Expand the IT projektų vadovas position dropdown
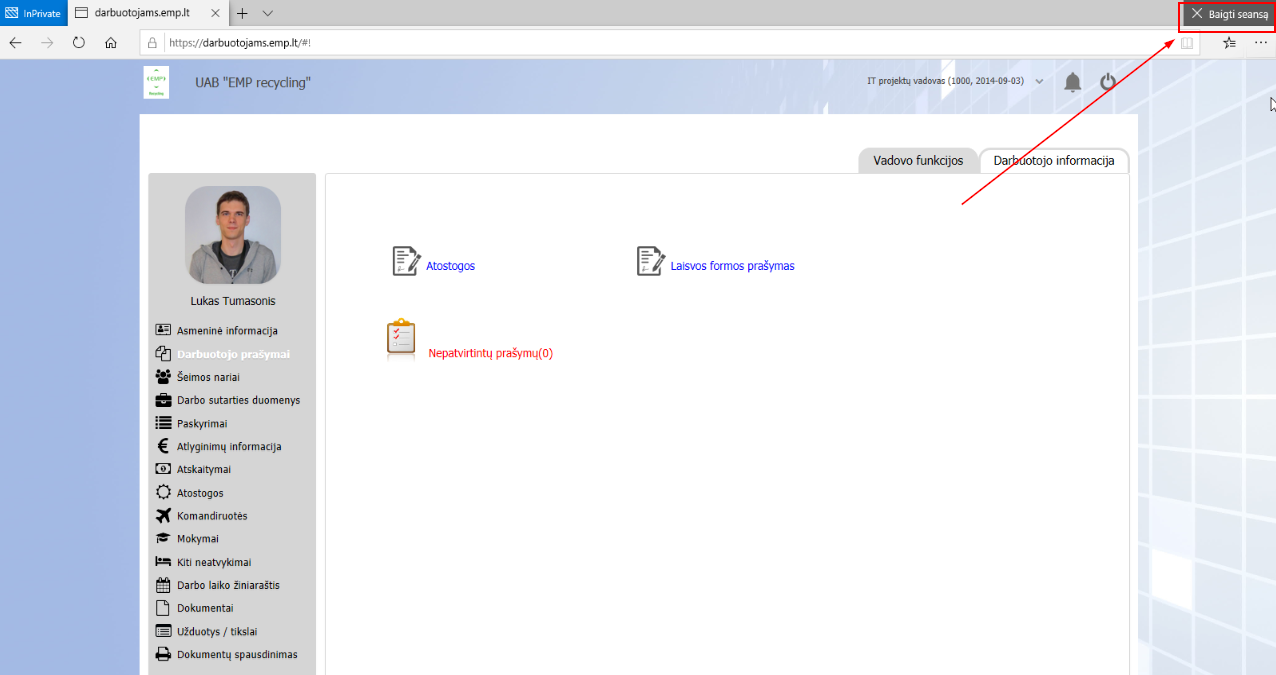1276x675 pixels. (x=1040, y=81)
